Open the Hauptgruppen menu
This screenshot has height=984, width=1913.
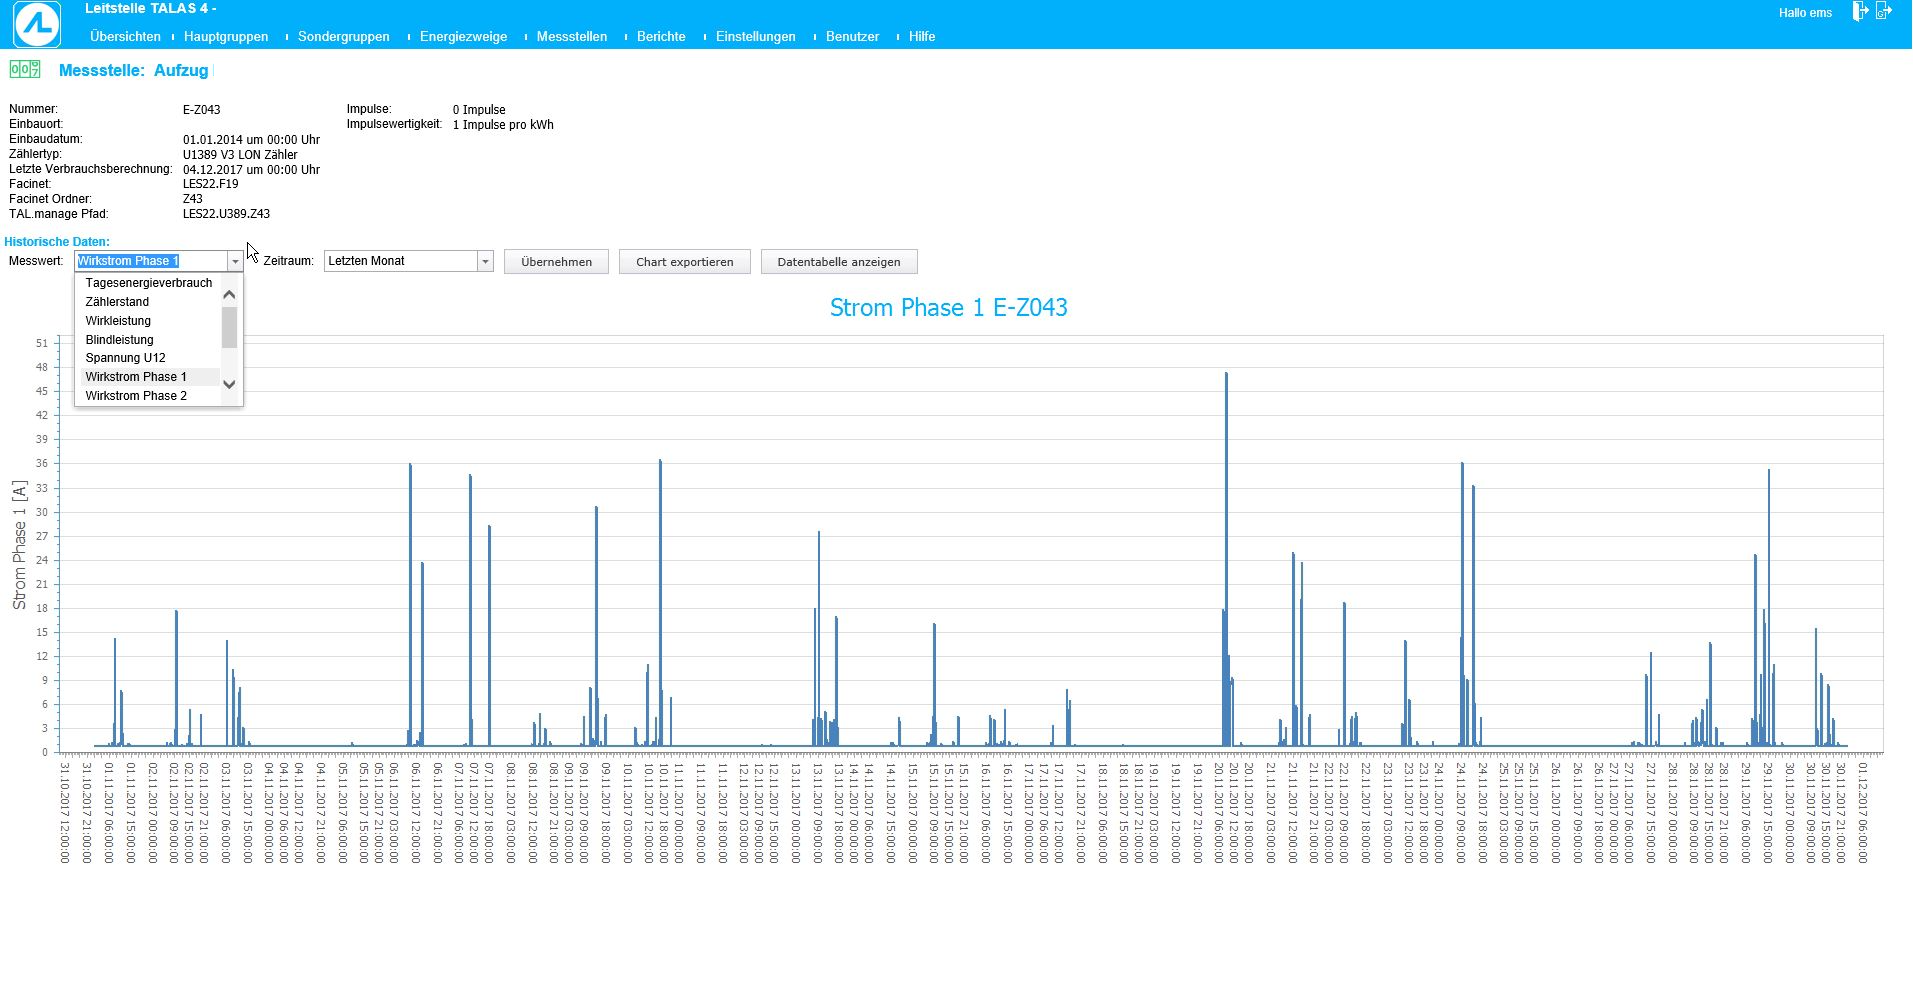pos(226,36)
